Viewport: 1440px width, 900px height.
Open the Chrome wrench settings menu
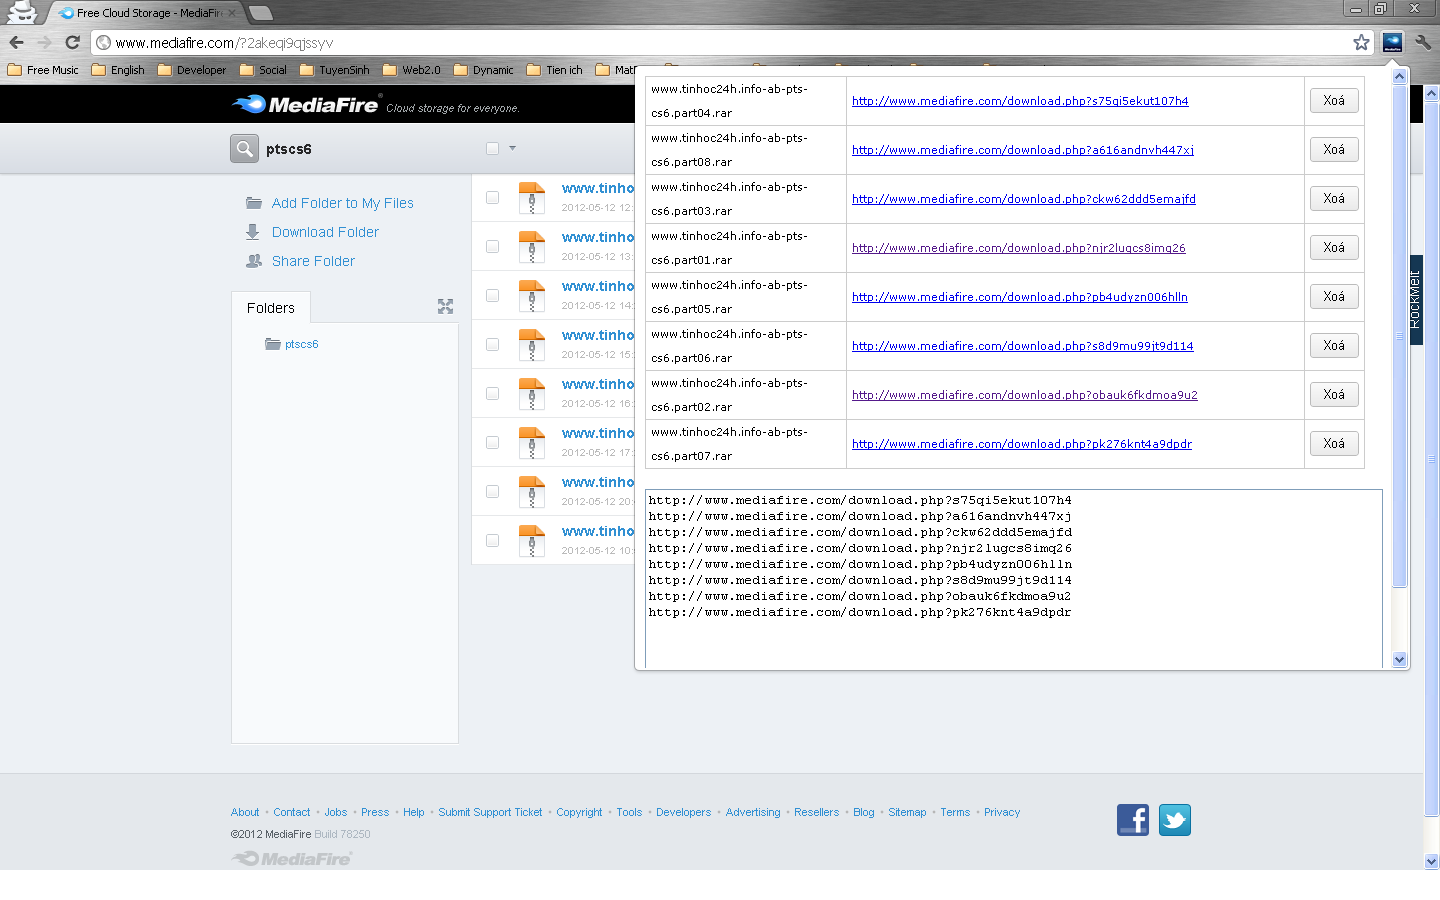click(x=1423, y=42)
